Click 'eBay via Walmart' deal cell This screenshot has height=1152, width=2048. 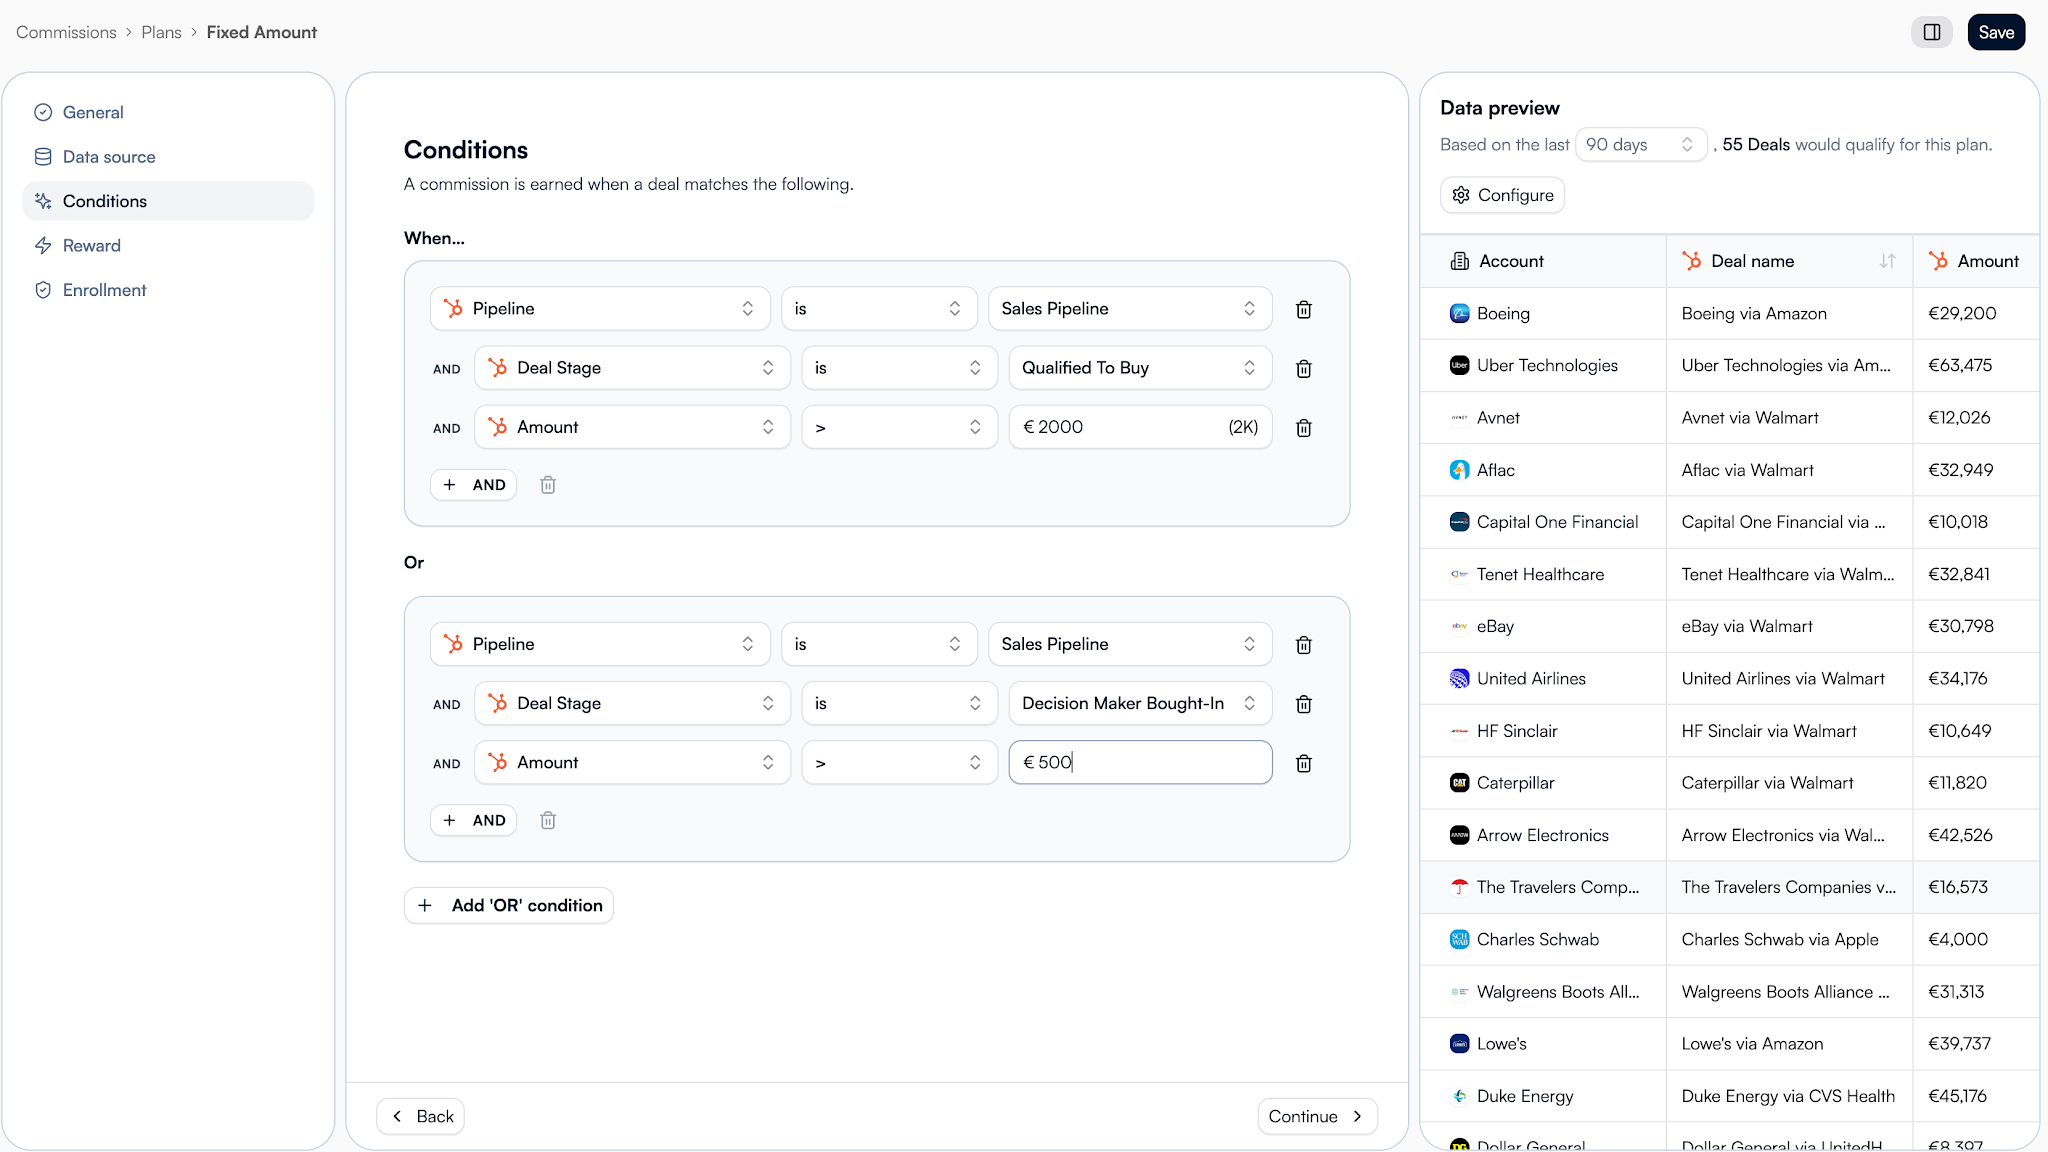coord(1789,626)
